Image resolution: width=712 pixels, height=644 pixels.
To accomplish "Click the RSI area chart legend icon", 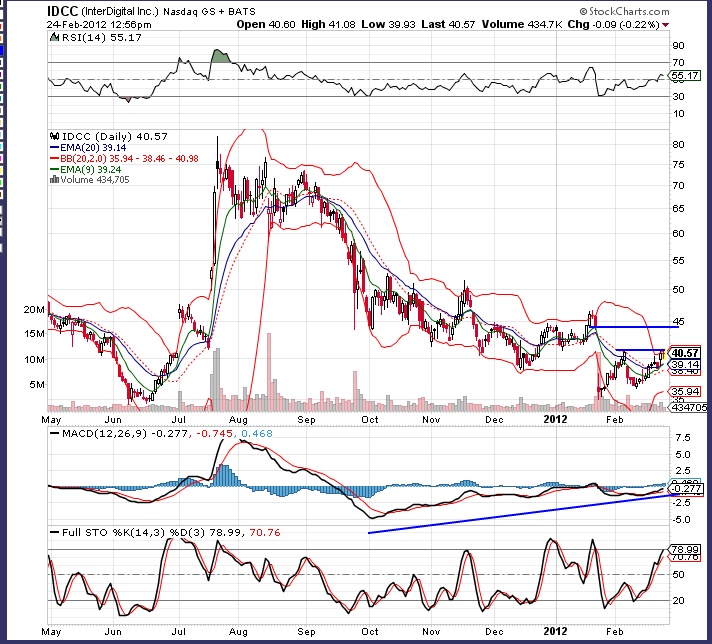I will coord(54,37).
